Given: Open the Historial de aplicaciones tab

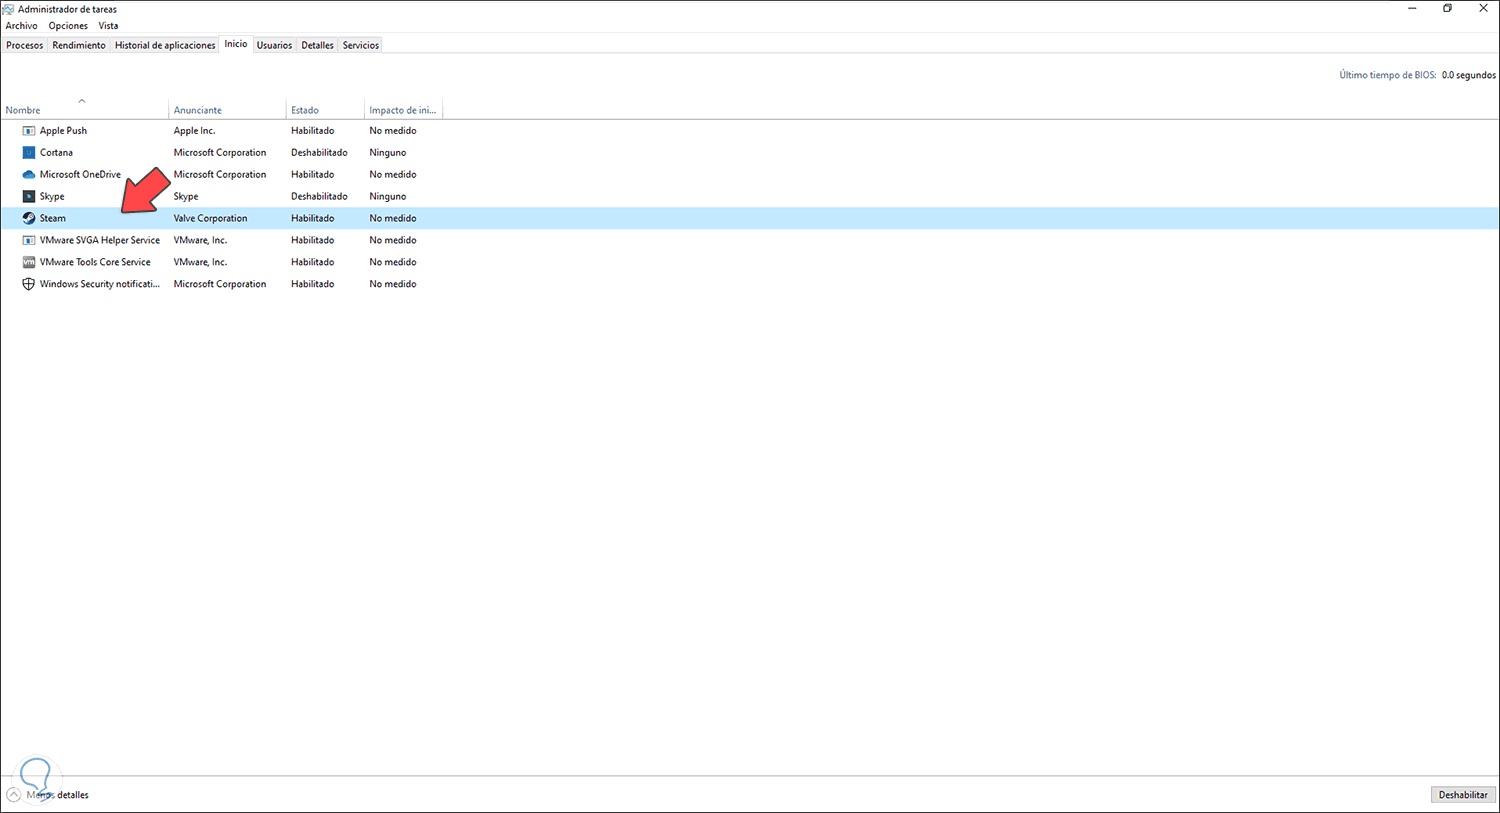Looking at the screenshot, I should pyautogui.click(x=165, y=45).
